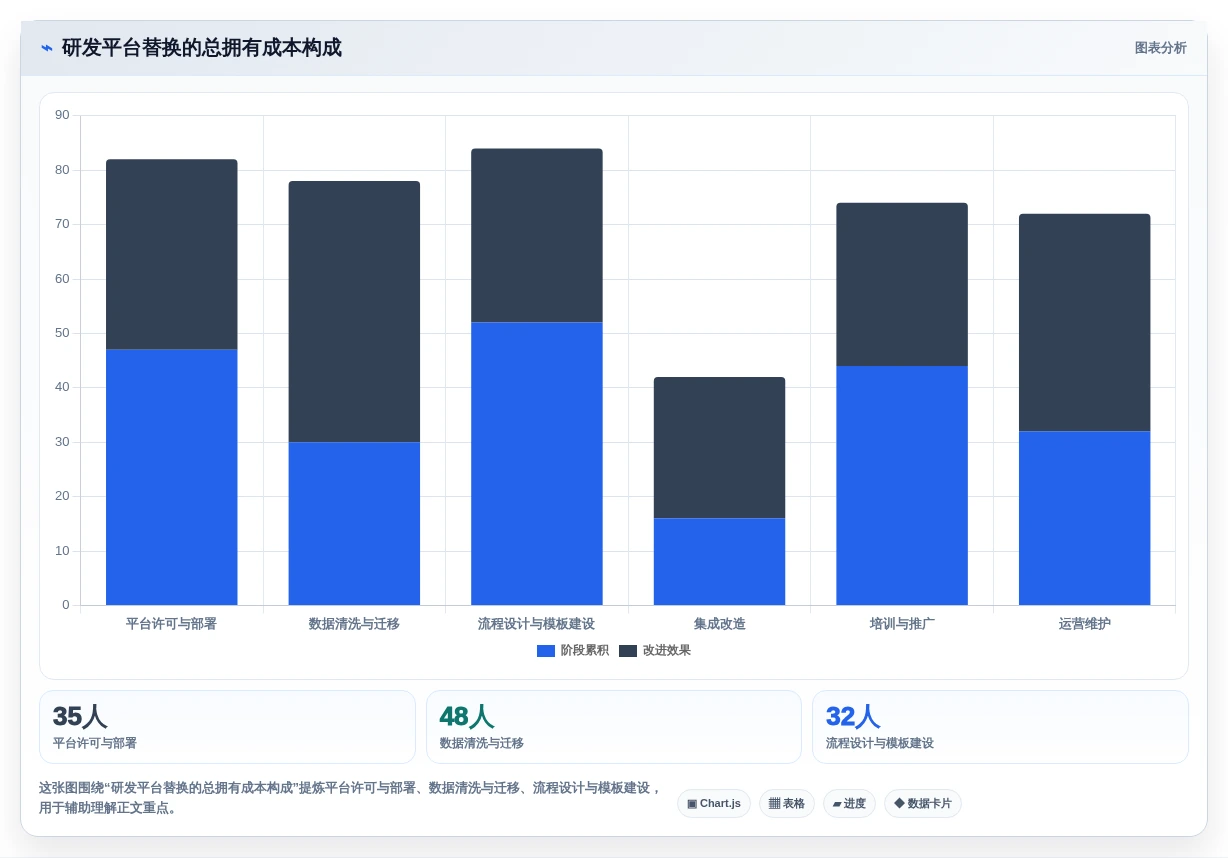Click the blue bar segment for 运营维护
This screenshot has width=1228, height=858.
1084,518
